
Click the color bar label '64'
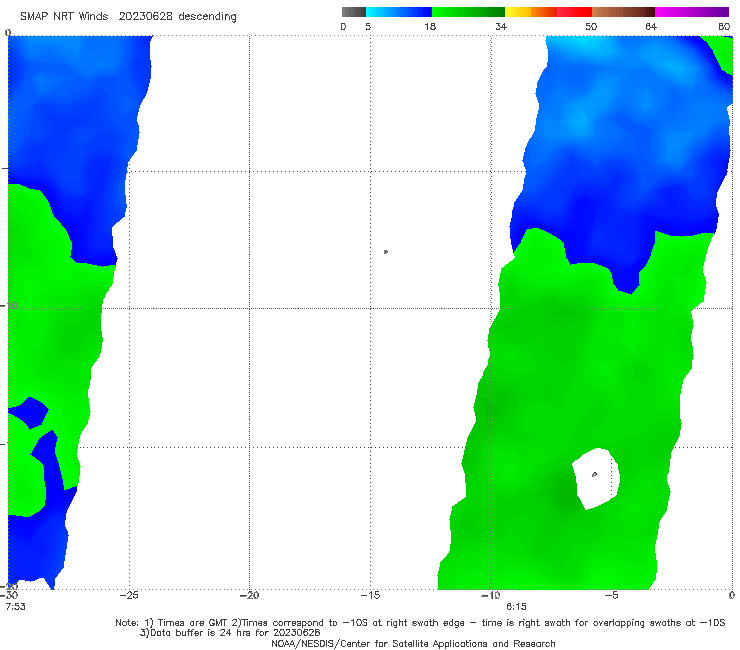651,27
